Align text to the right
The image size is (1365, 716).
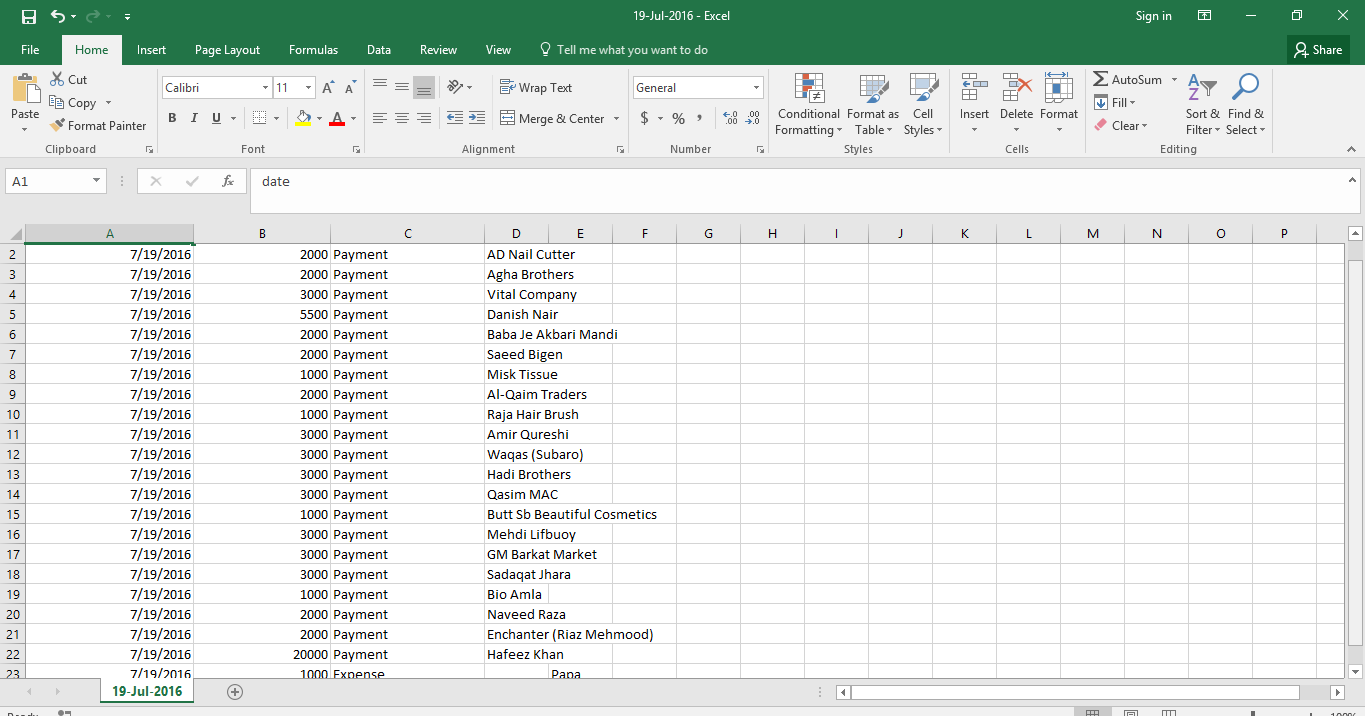[424, 118]
